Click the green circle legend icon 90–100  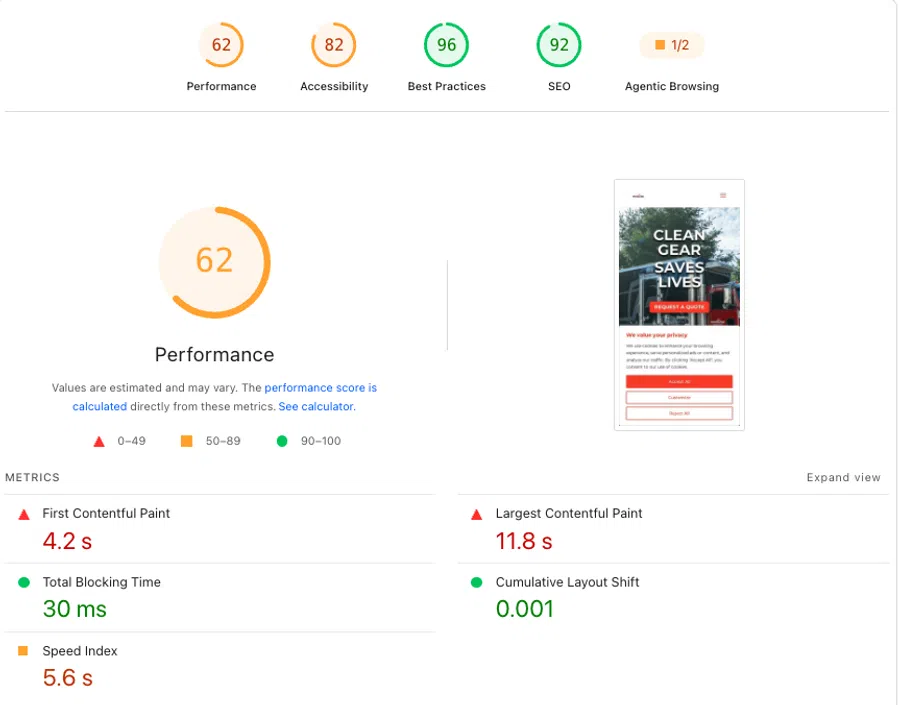pos(282,441)
